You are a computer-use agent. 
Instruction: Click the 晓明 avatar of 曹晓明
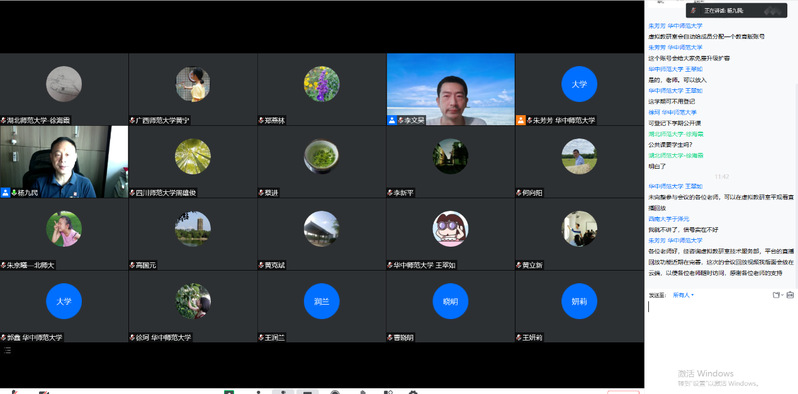450,301
